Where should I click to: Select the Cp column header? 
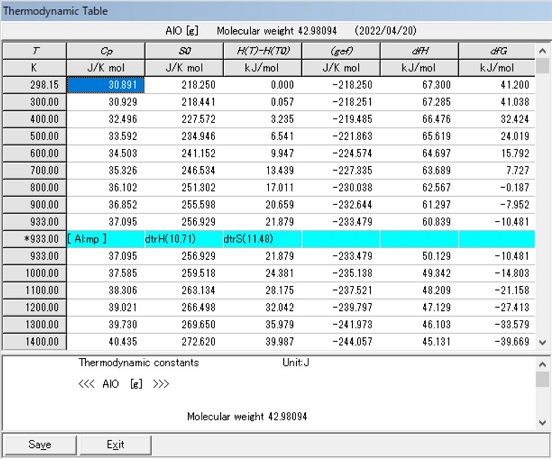click(106, 51)
